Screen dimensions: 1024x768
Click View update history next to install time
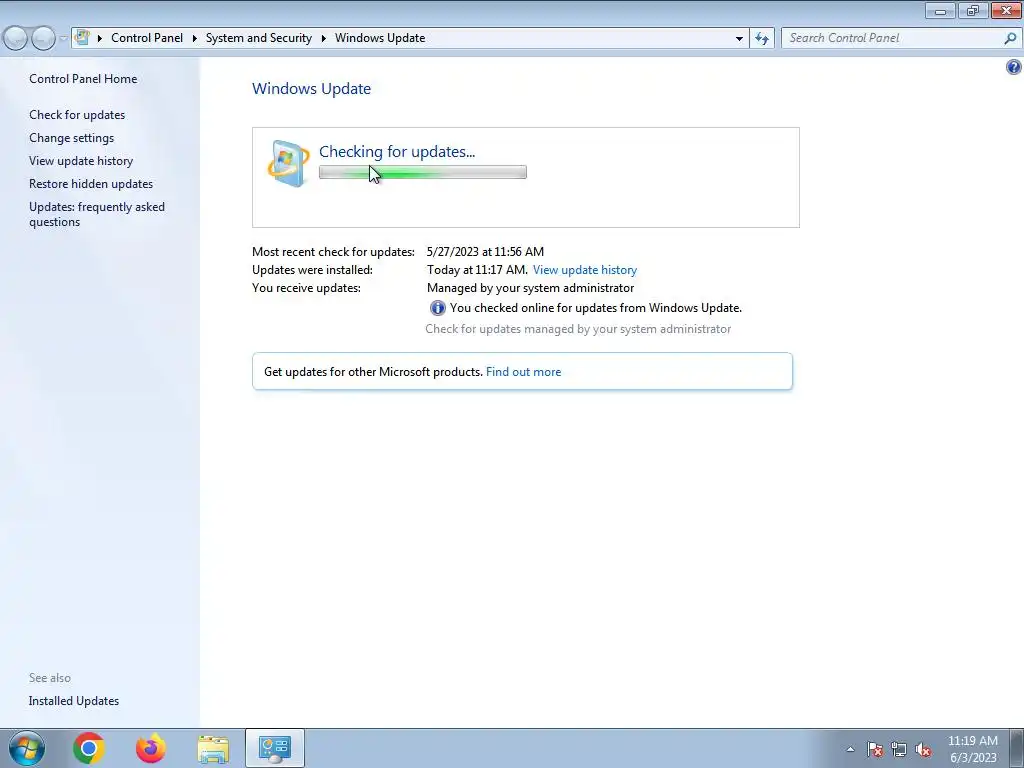tap(584, 270)
